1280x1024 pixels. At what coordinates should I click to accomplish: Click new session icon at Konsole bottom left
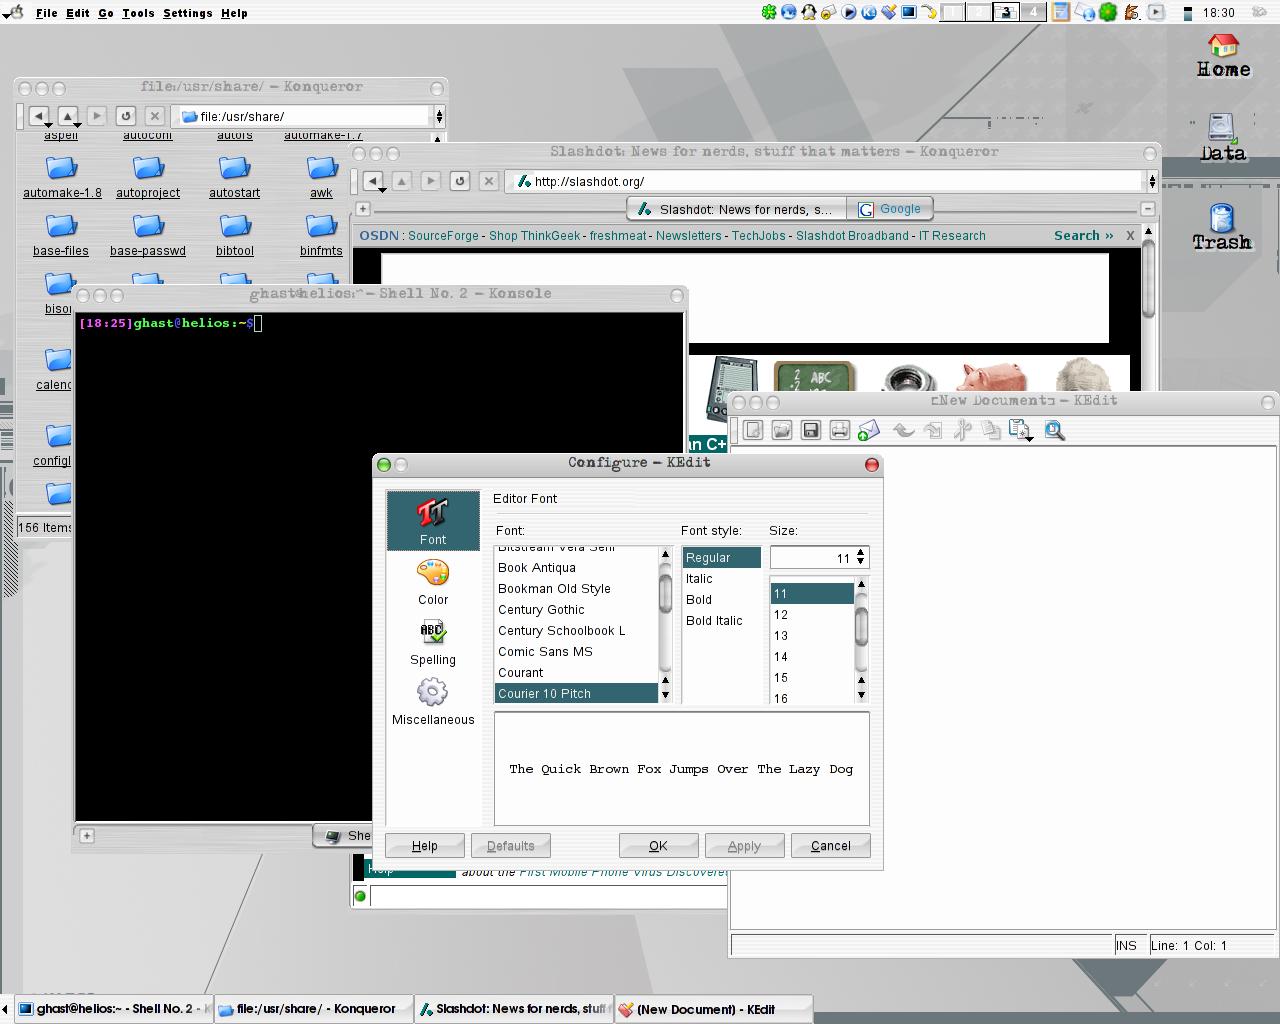[87, 836]
